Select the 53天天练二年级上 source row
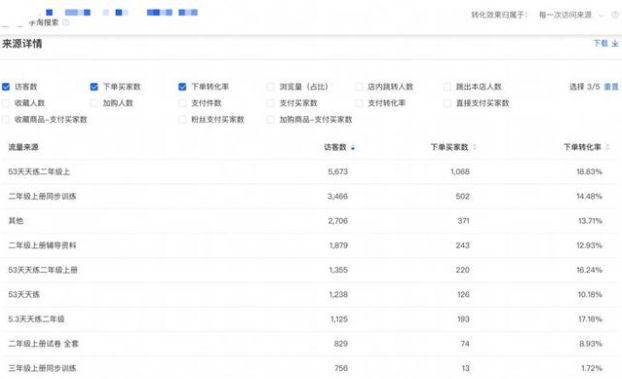The width and height of the screenshot is (622, 379). point(311,172)
